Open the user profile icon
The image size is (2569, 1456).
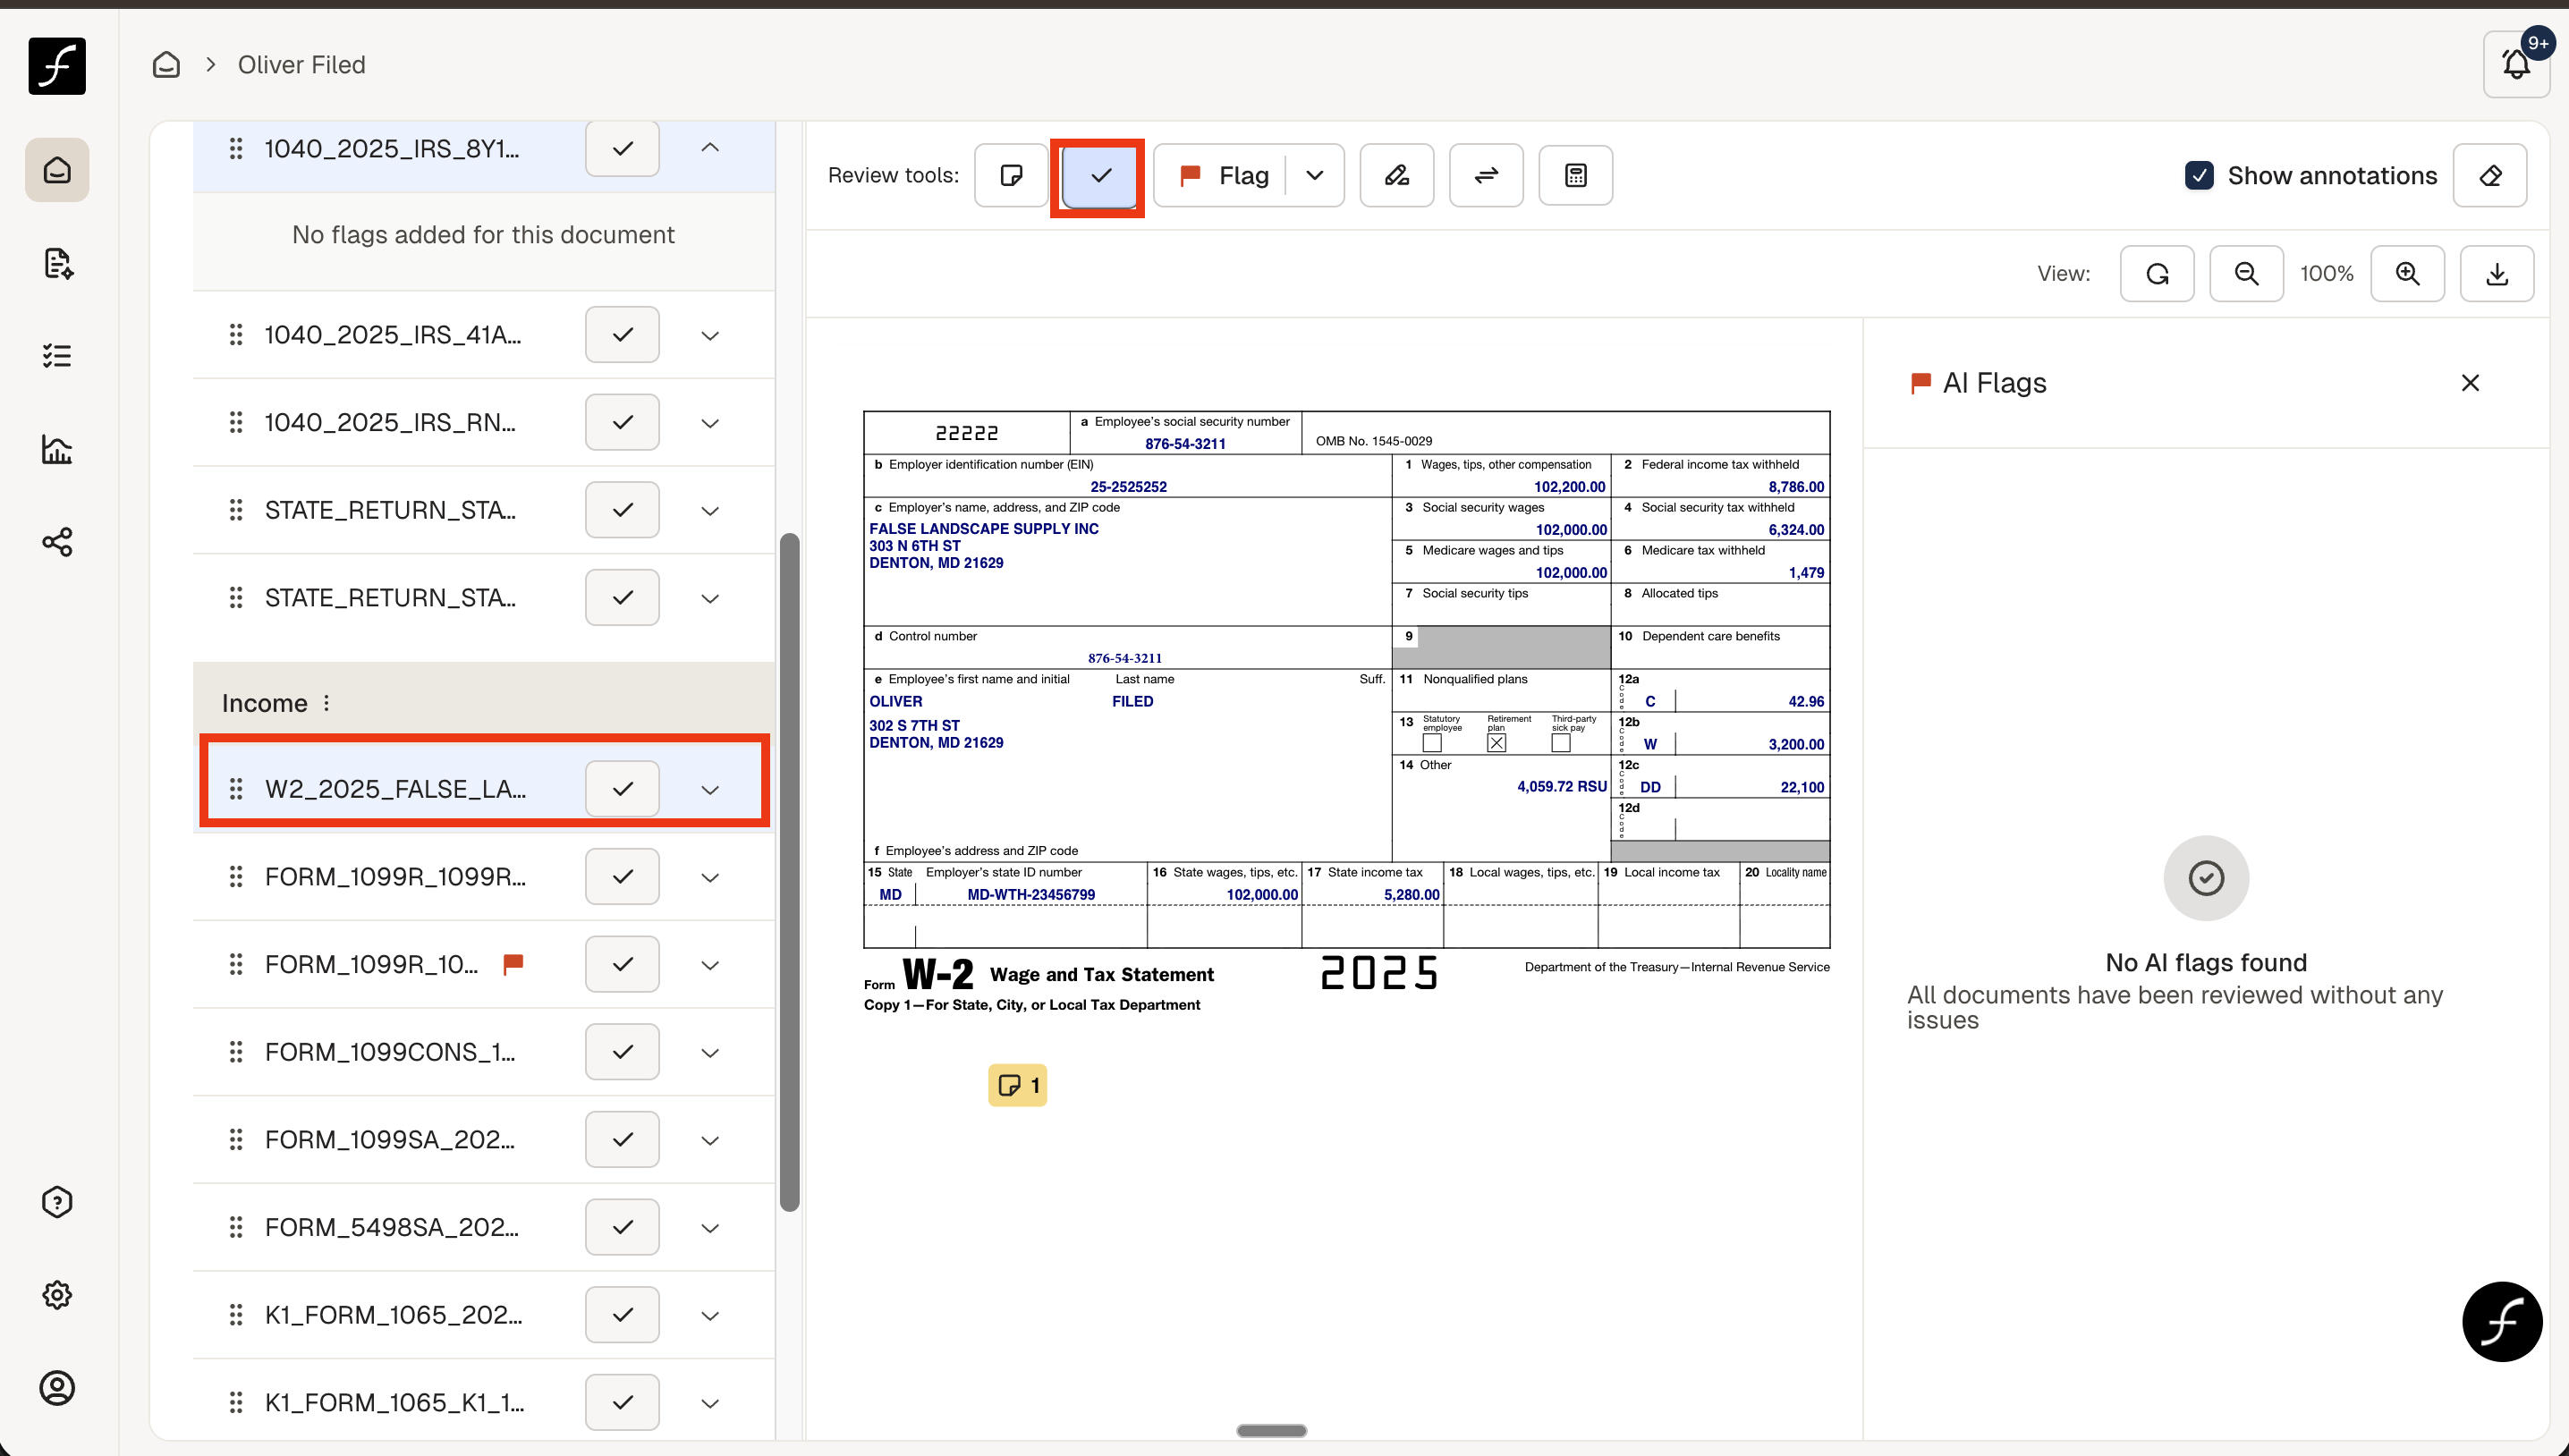57,1388
